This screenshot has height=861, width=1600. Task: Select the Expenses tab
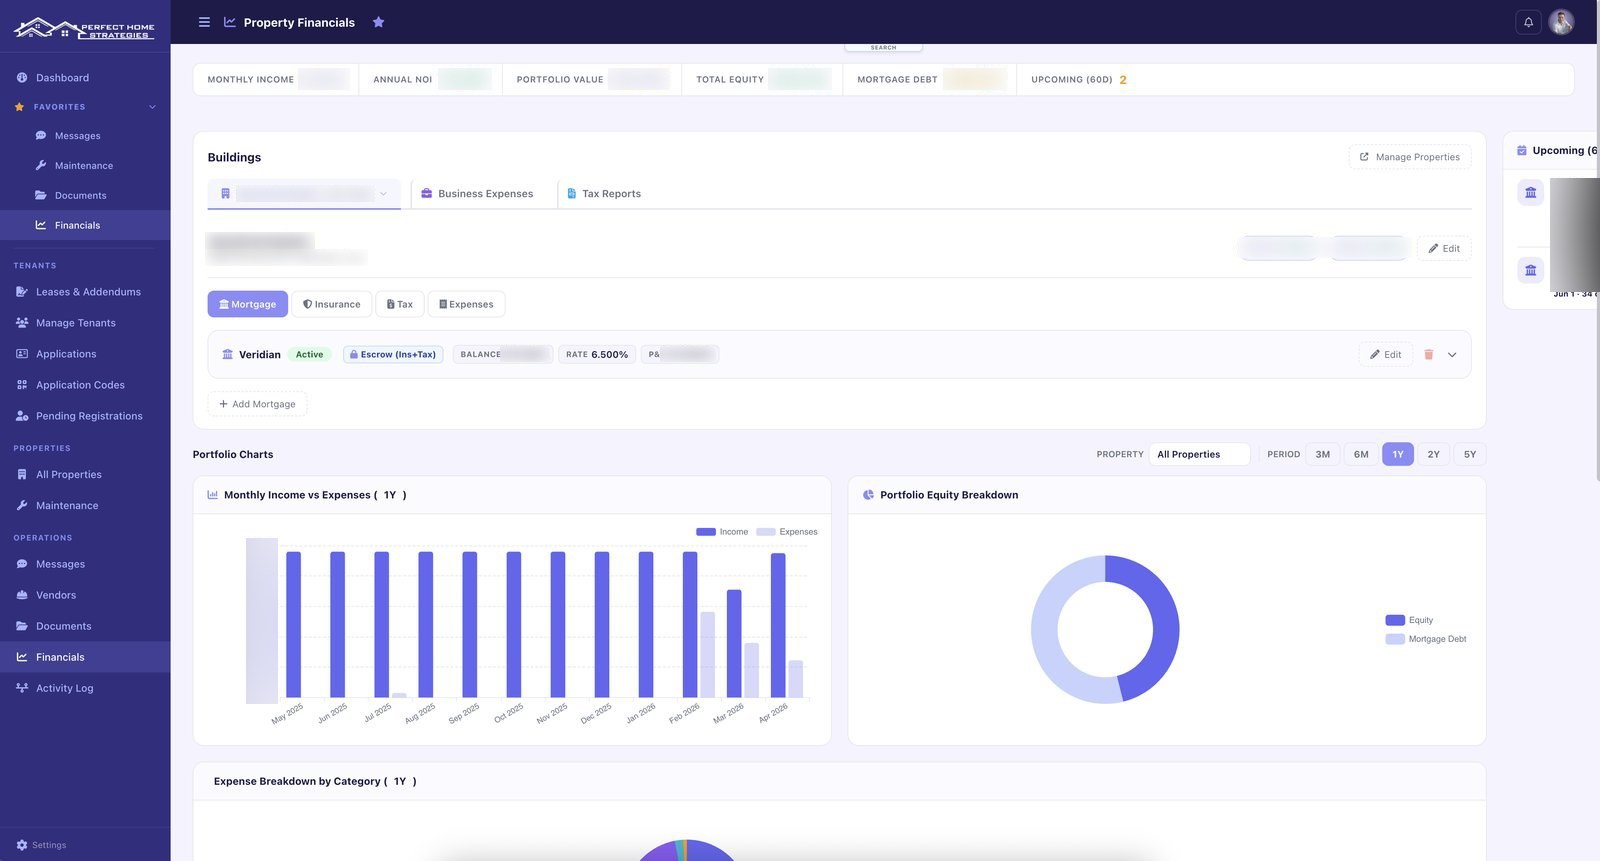[x=466, y=304]
